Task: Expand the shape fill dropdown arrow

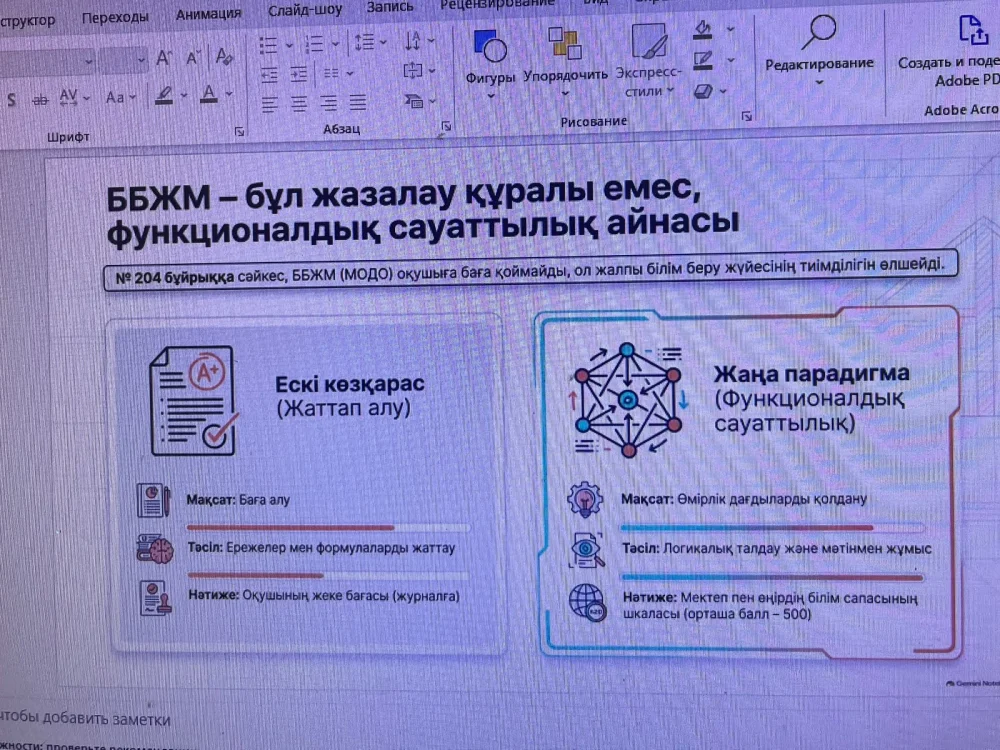Action: tap(730, 29)
